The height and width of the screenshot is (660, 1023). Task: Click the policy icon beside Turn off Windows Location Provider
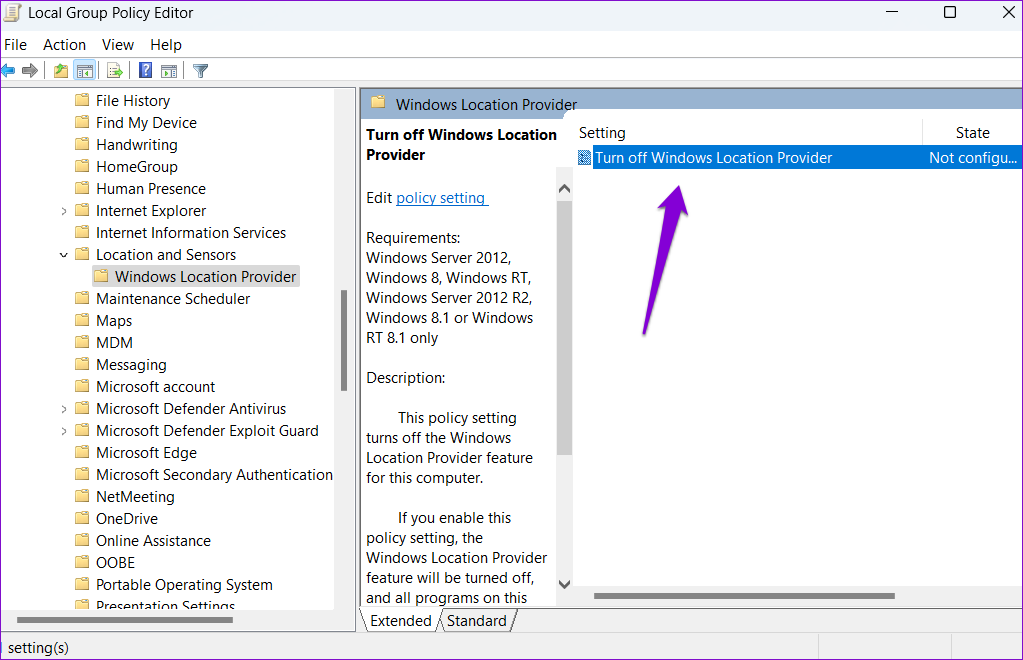point(585,158)
